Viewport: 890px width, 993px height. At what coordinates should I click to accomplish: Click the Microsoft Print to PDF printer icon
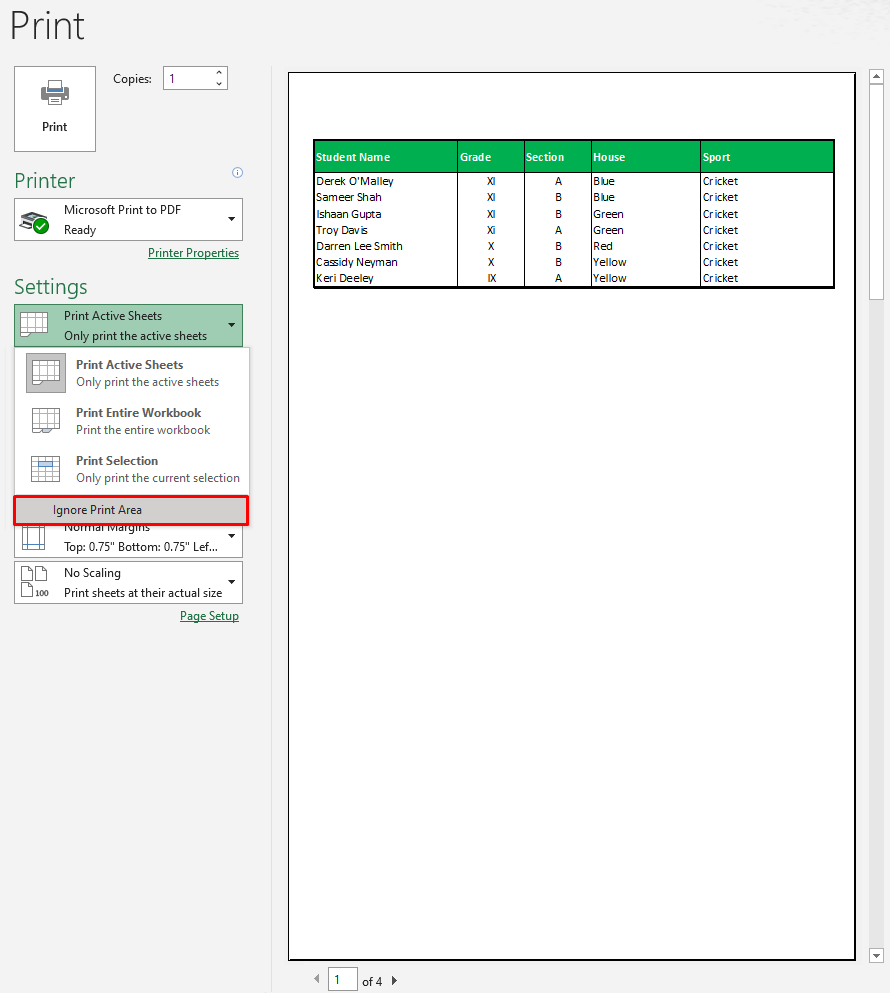32,218
